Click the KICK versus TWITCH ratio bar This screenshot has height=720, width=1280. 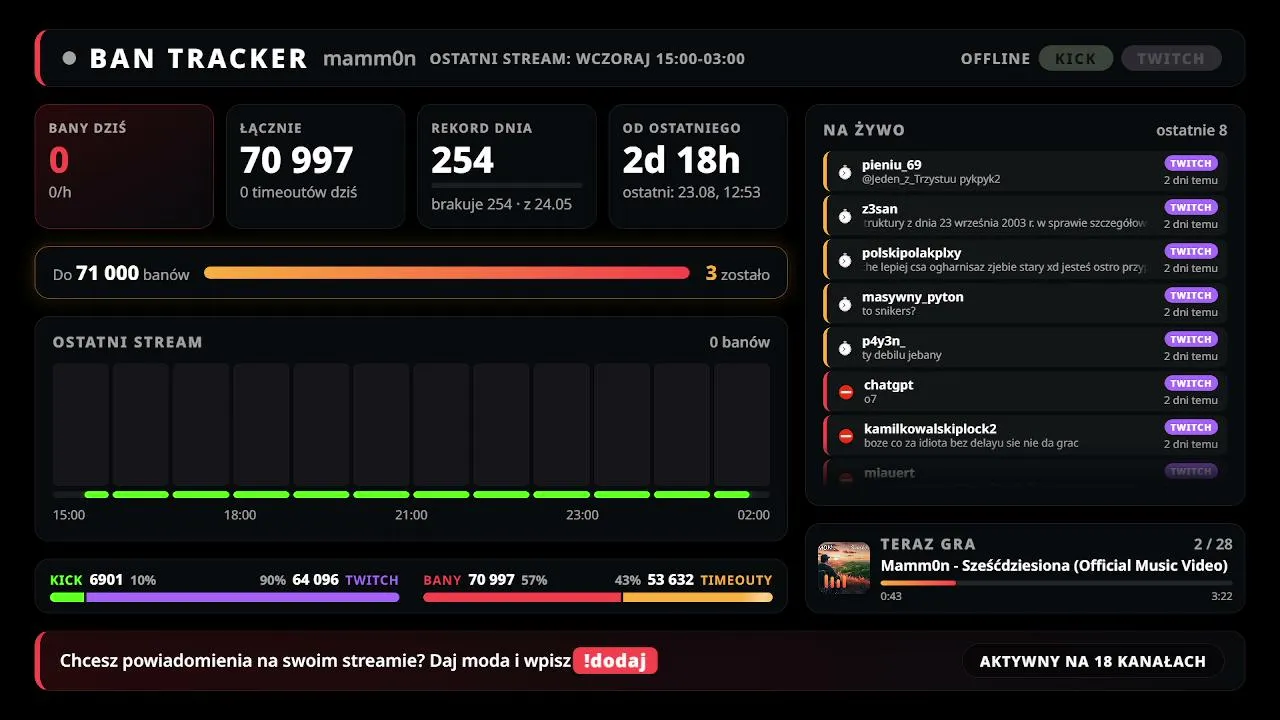224,597
